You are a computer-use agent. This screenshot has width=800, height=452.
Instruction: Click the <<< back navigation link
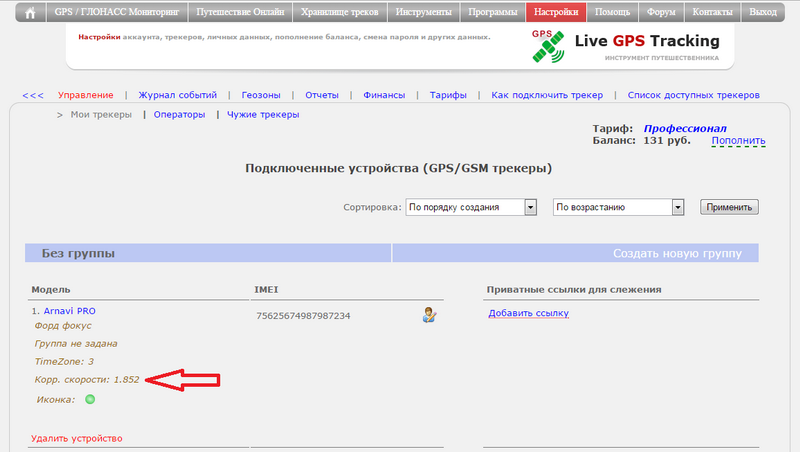pyautogui.click(x=33, y=95)
